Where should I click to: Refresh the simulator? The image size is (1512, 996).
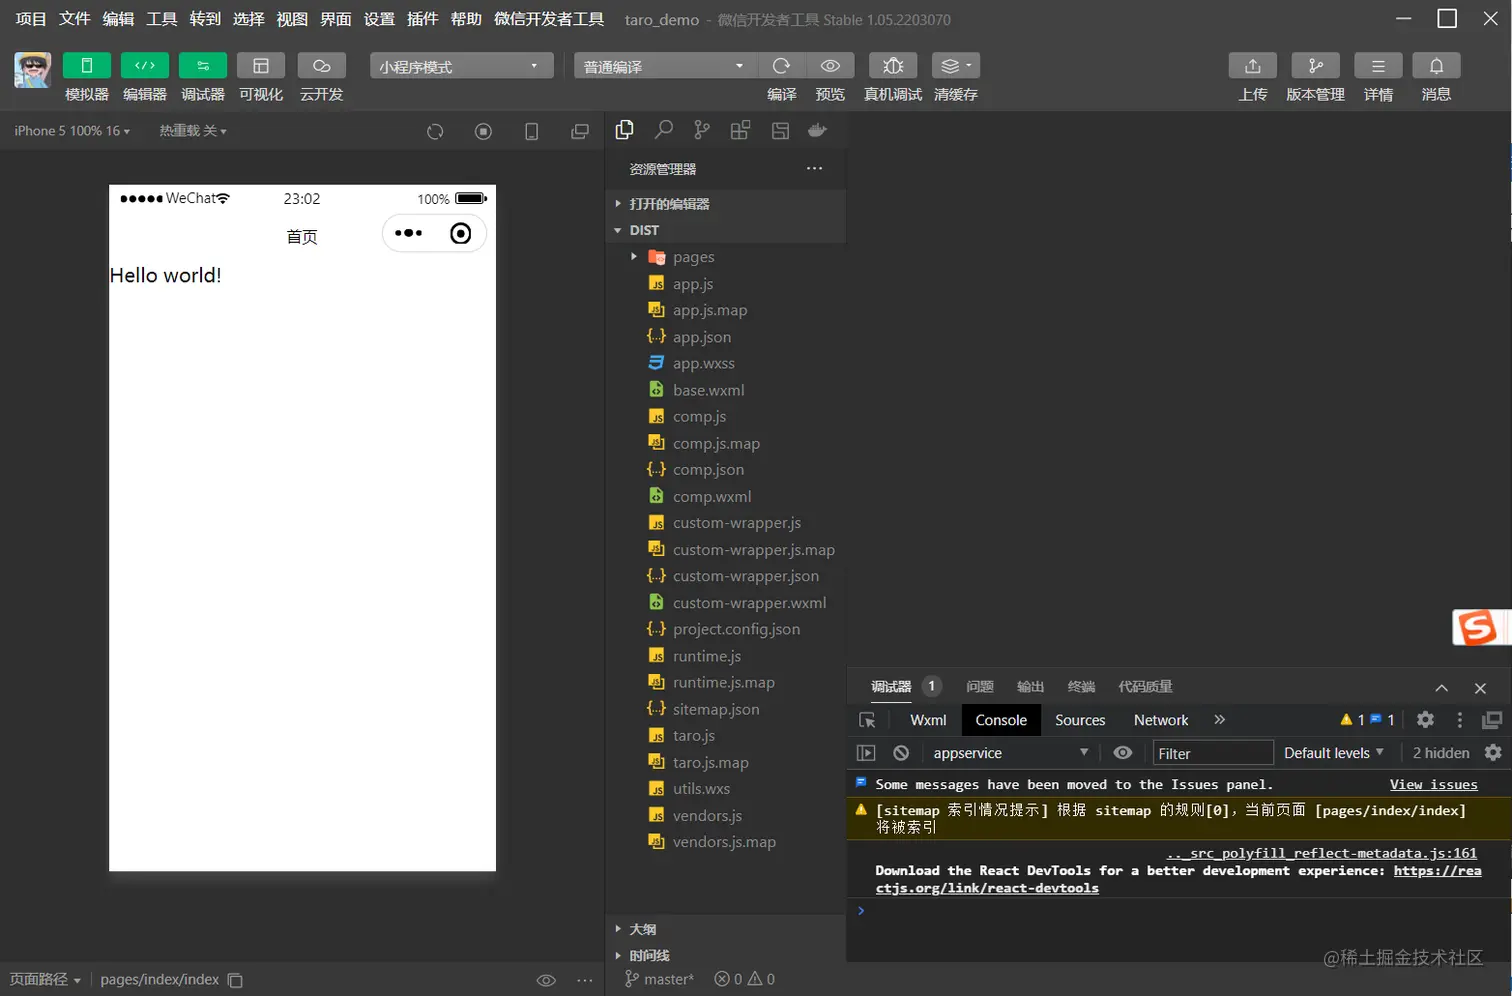pyautogui.click(x=435, y=131)
